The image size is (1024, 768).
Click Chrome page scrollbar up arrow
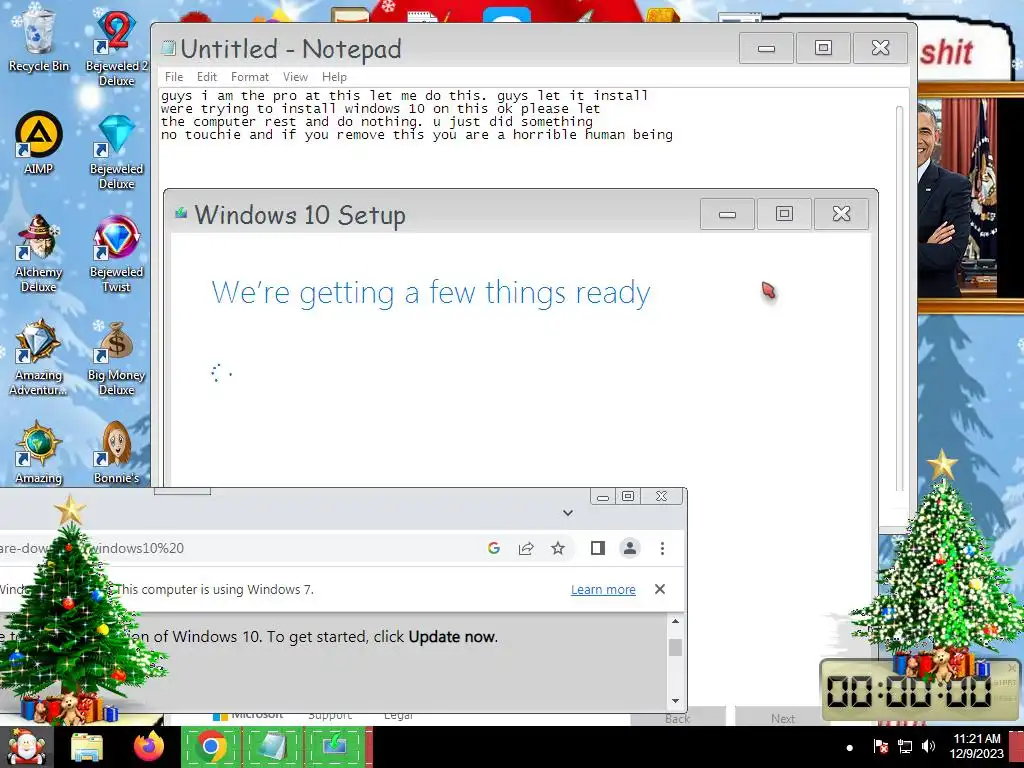pyautogui.click(x=675, y=621)
